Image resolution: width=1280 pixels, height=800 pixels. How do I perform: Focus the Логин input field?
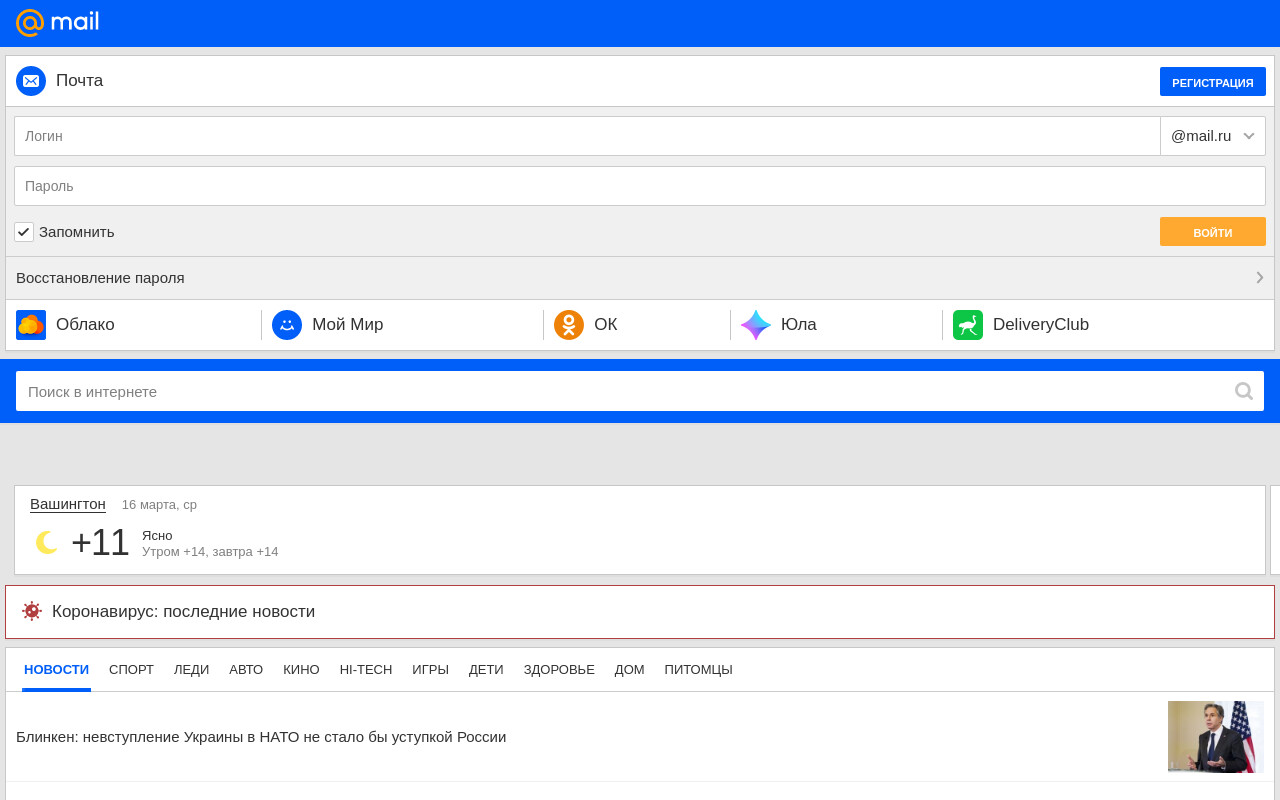pyautogui.click(x=587, y=136)
